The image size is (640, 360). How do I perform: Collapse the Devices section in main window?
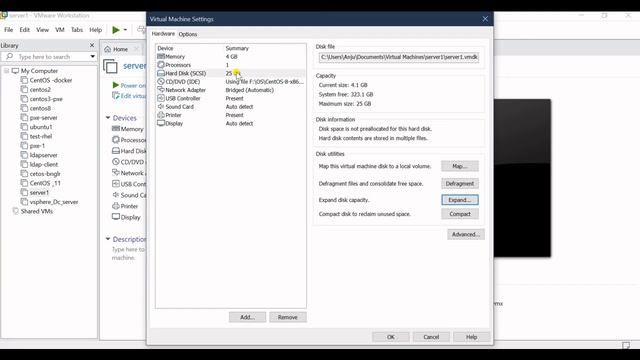(x=108, y=118)
